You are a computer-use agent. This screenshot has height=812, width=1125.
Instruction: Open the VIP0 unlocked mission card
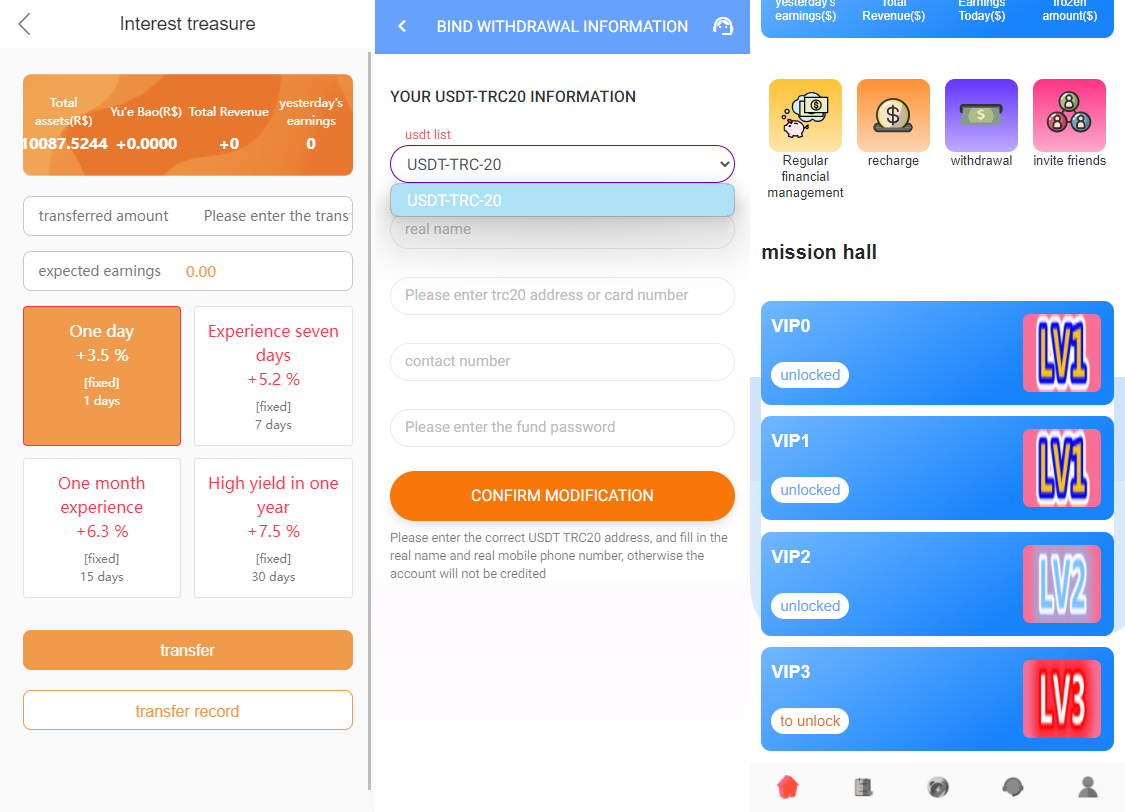coord(937,353)
